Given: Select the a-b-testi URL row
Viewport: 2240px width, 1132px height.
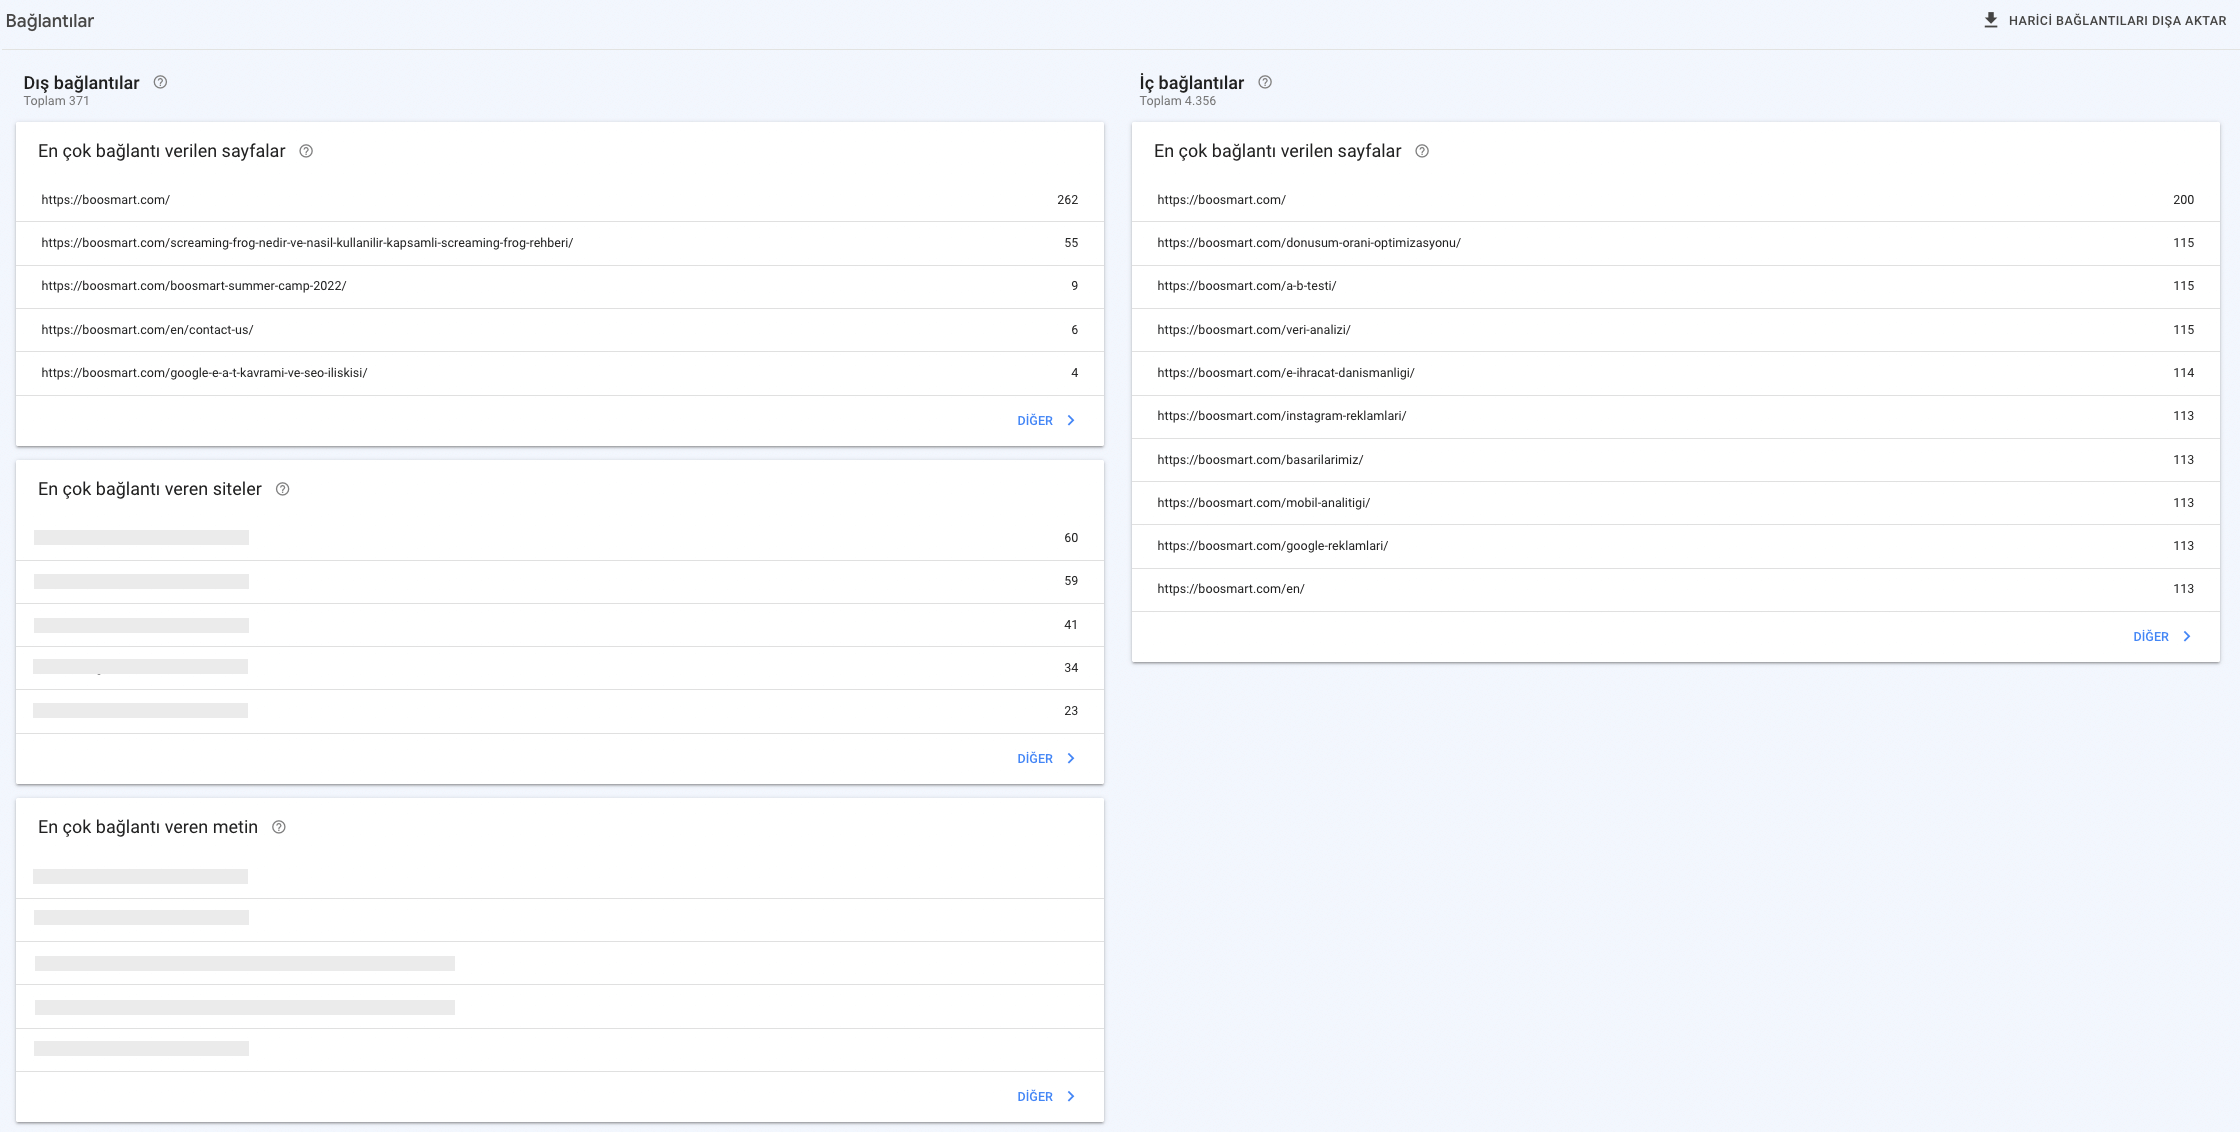Looking at the screenshot, I should [1676, 286].
